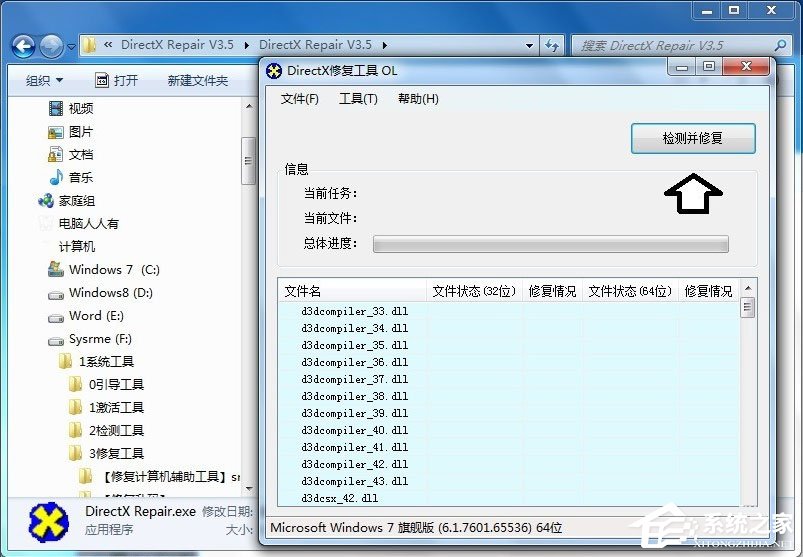Click the file list vertical scrollbar
This screenshot has width=803, height=557.
(x=747, y=400)
